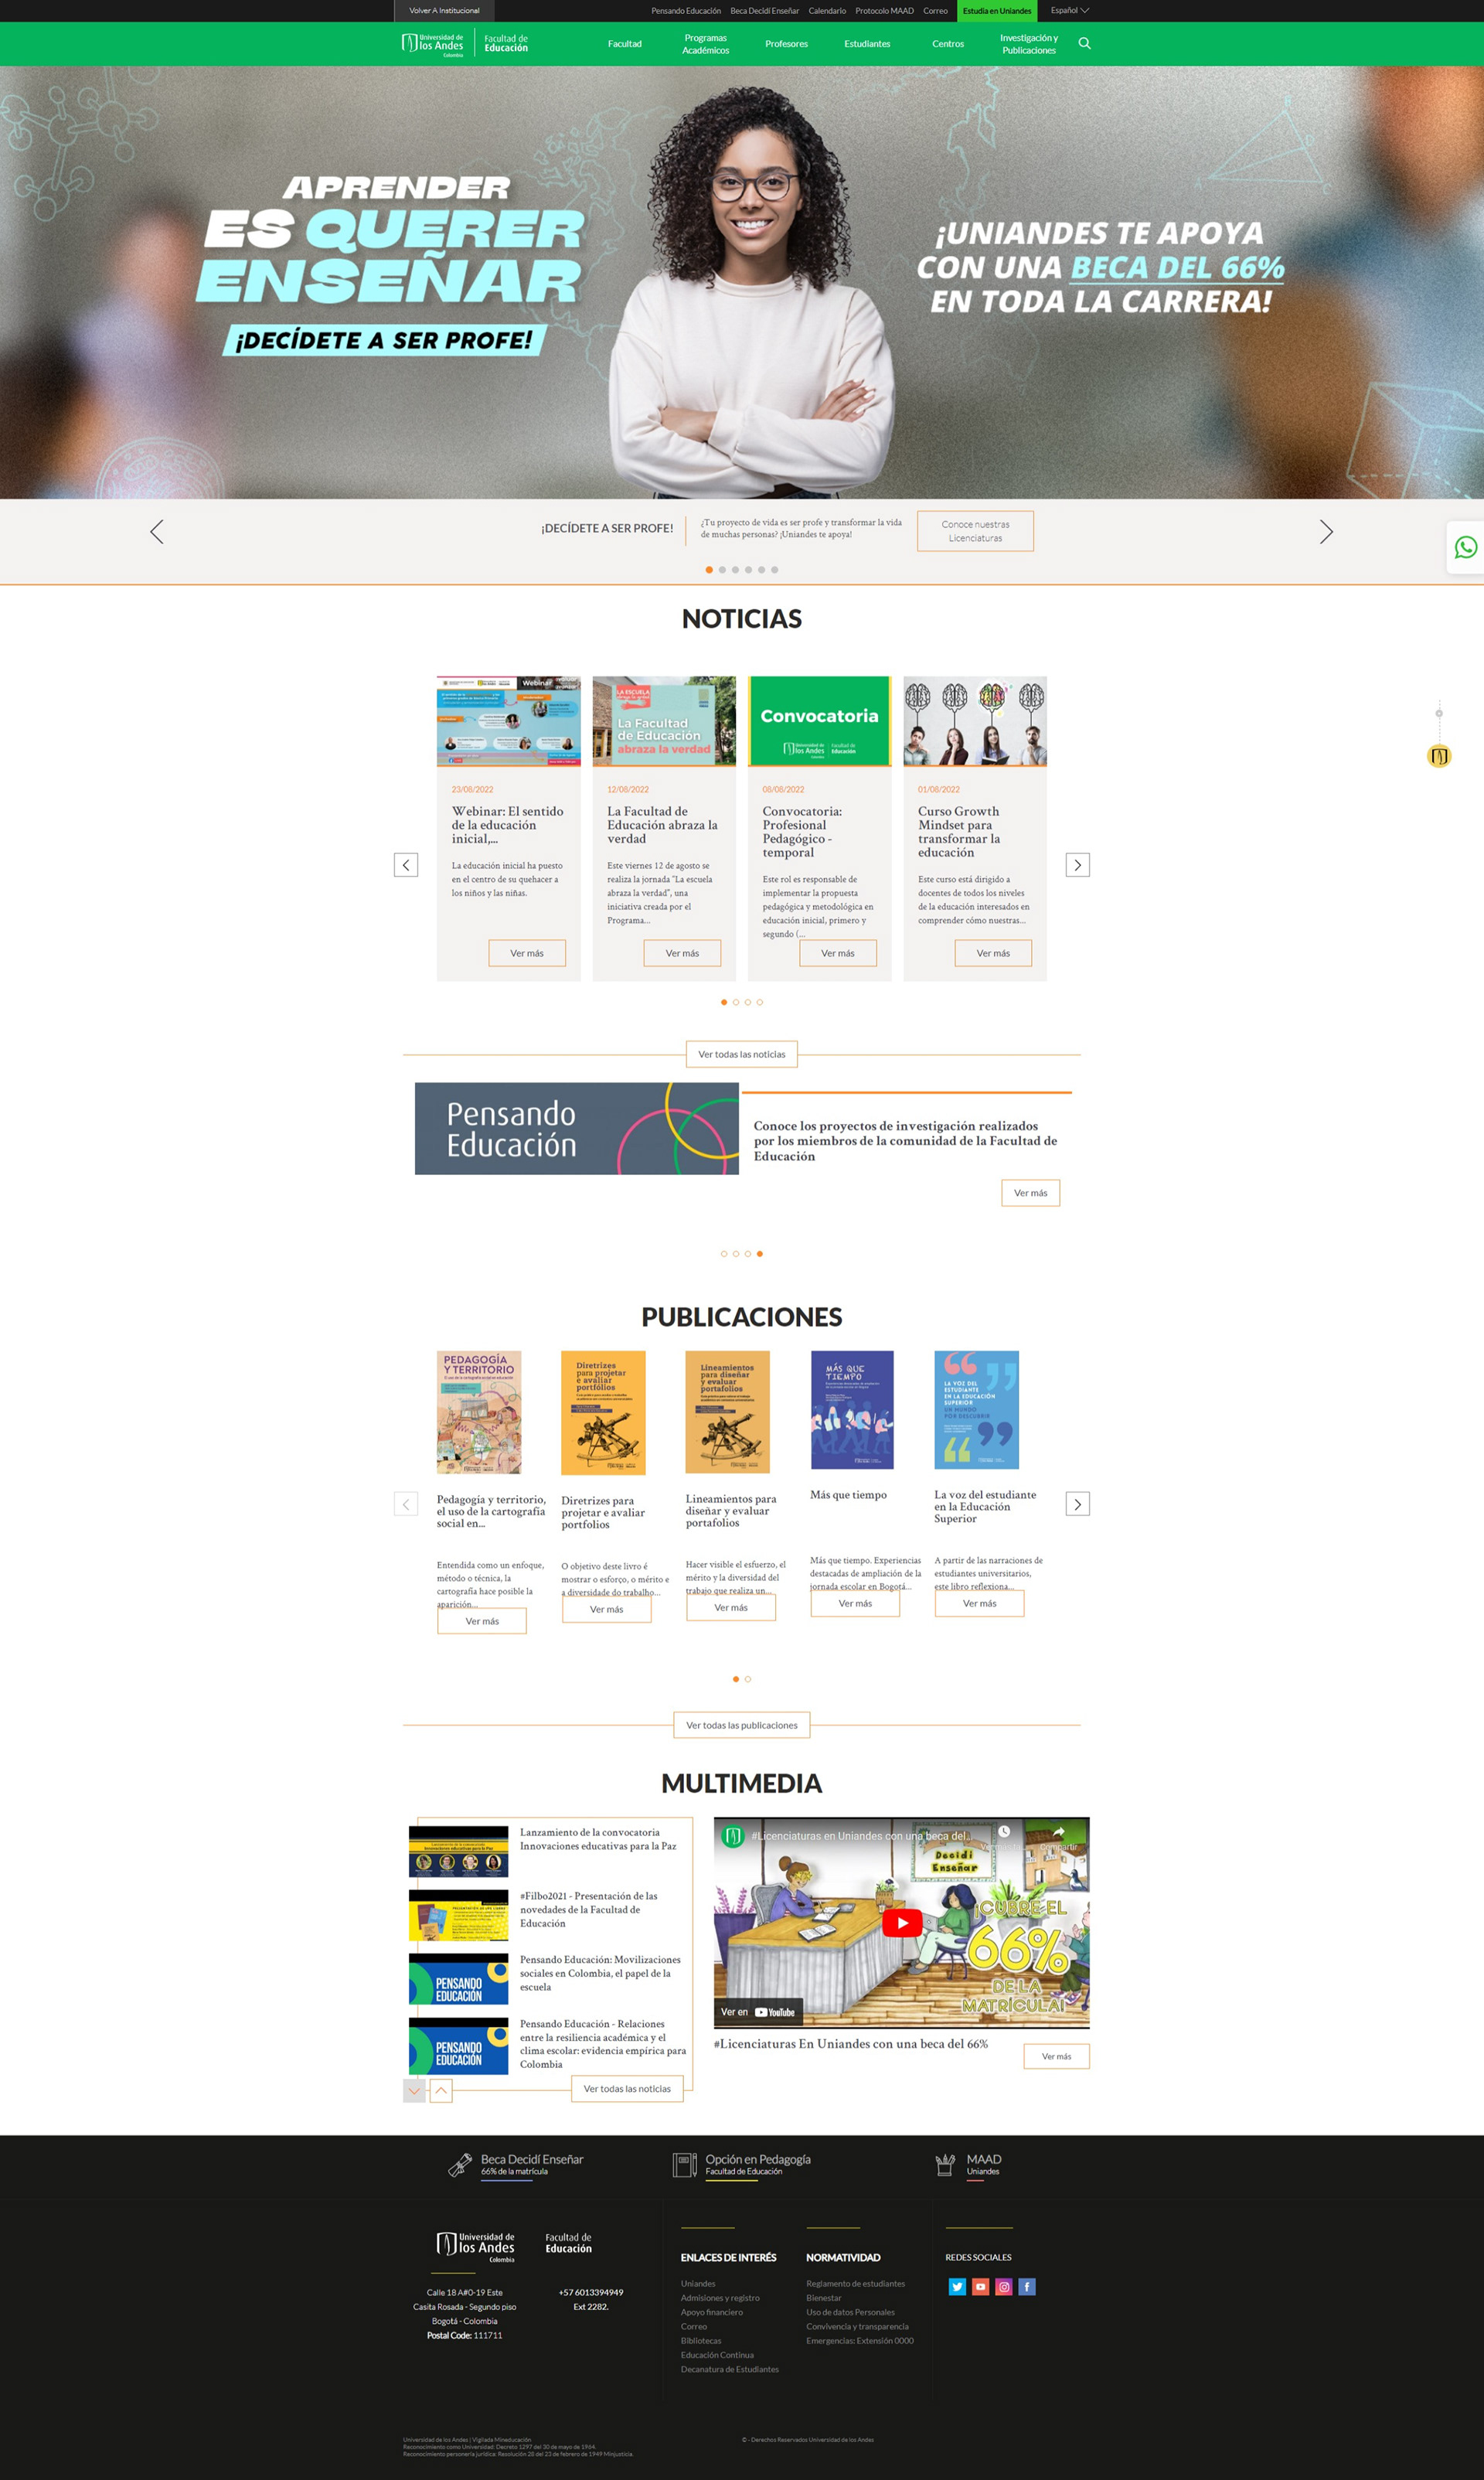
Task: Open the Twitter social icon in footer
Action: point(957,2286)
